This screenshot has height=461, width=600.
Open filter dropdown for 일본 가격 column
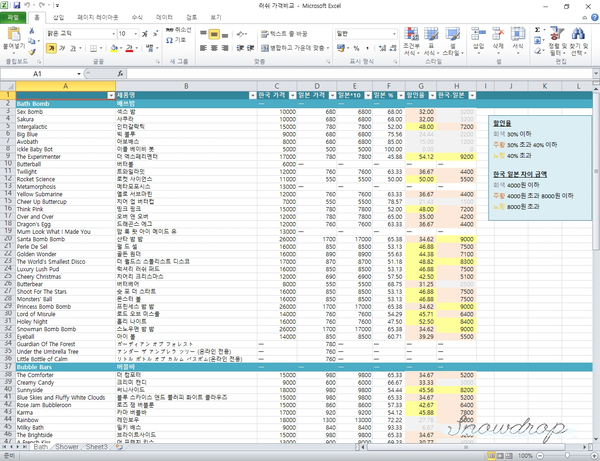pyautogui.click(x=332, y=96)
